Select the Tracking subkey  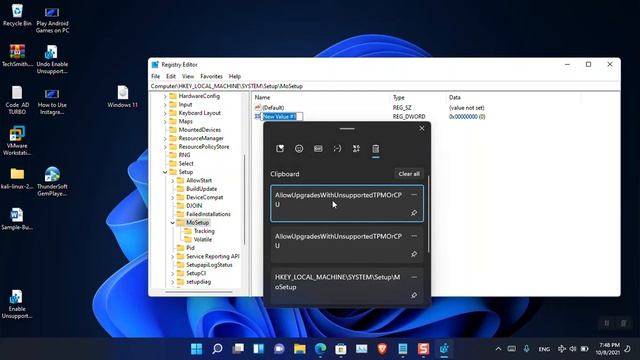tap(204, 231)
